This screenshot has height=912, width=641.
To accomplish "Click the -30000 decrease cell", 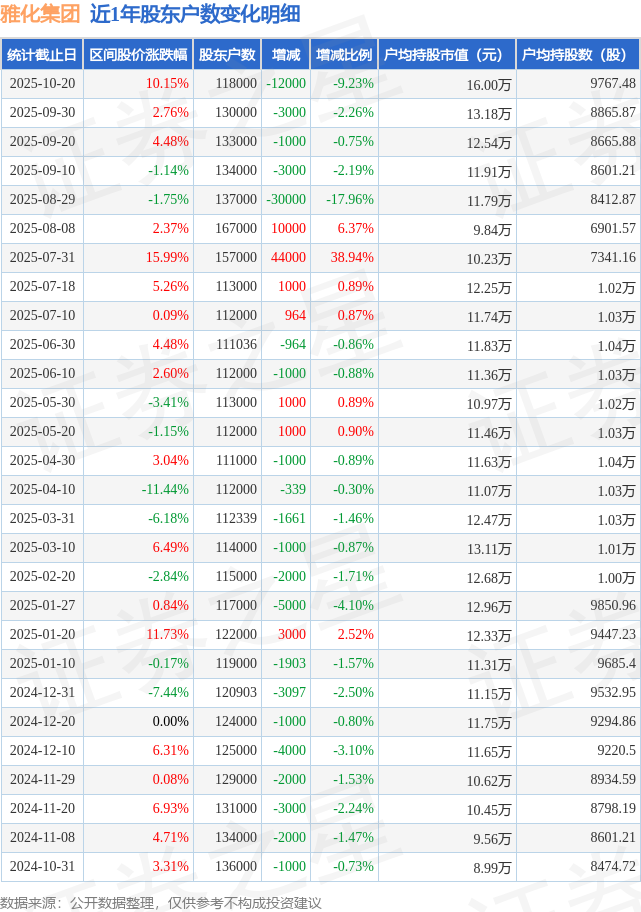I will pyautogui.click(x=286, y=200).
